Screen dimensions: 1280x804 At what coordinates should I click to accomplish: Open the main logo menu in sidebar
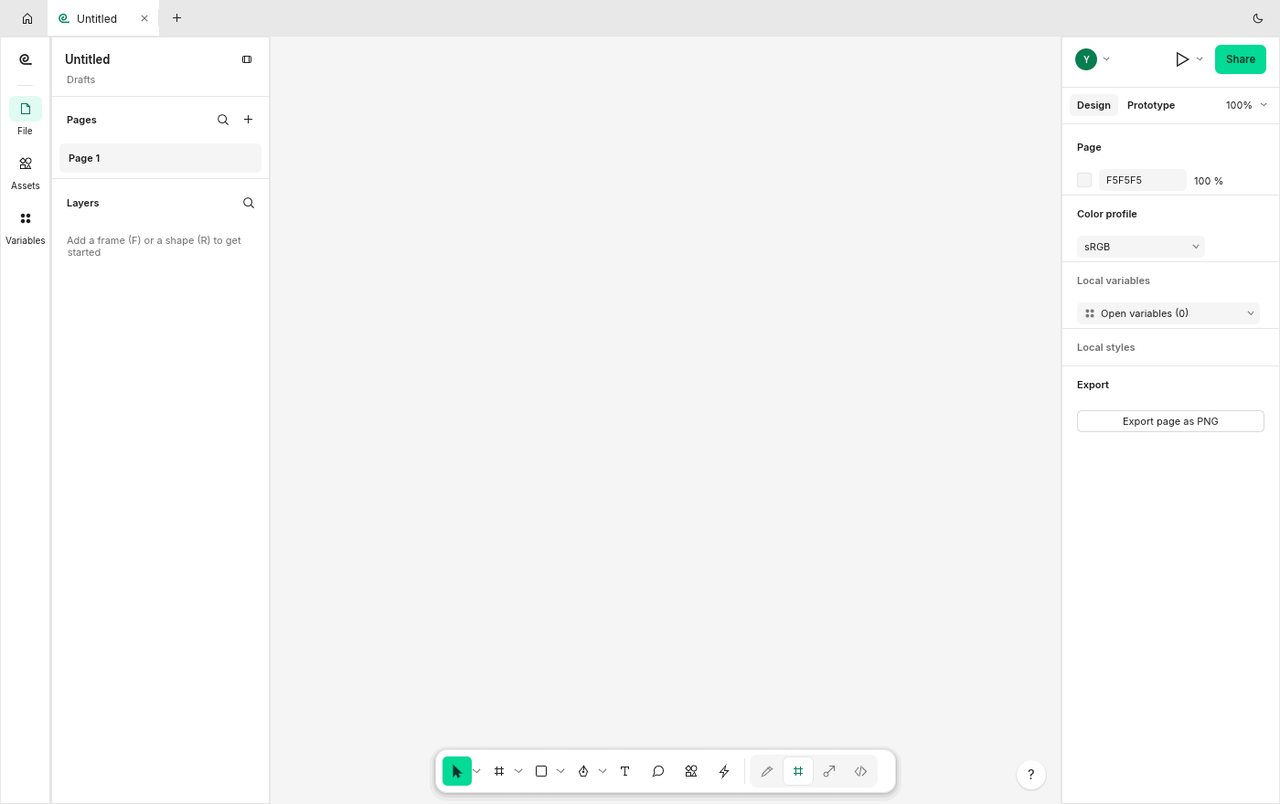pos(25,60)
